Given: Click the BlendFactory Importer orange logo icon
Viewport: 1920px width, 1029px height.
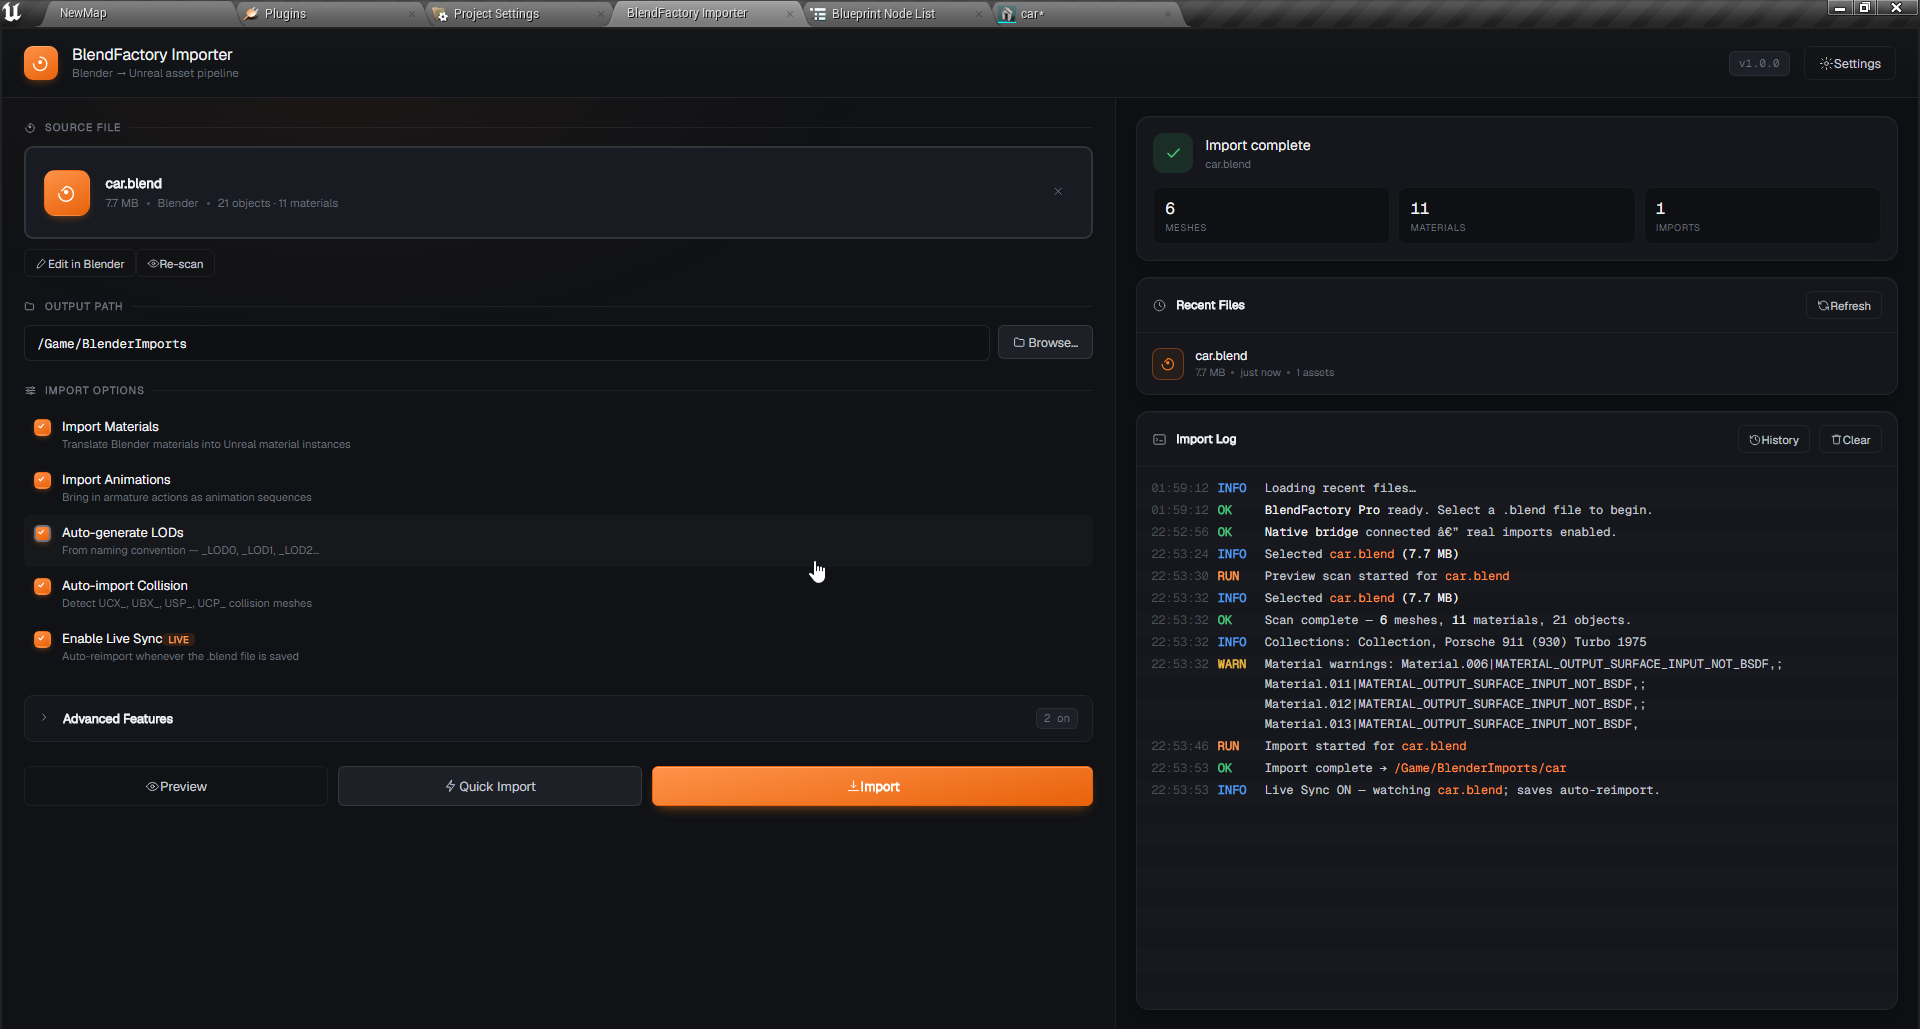Looking at the screenshot, I should (x=41, y=63).
